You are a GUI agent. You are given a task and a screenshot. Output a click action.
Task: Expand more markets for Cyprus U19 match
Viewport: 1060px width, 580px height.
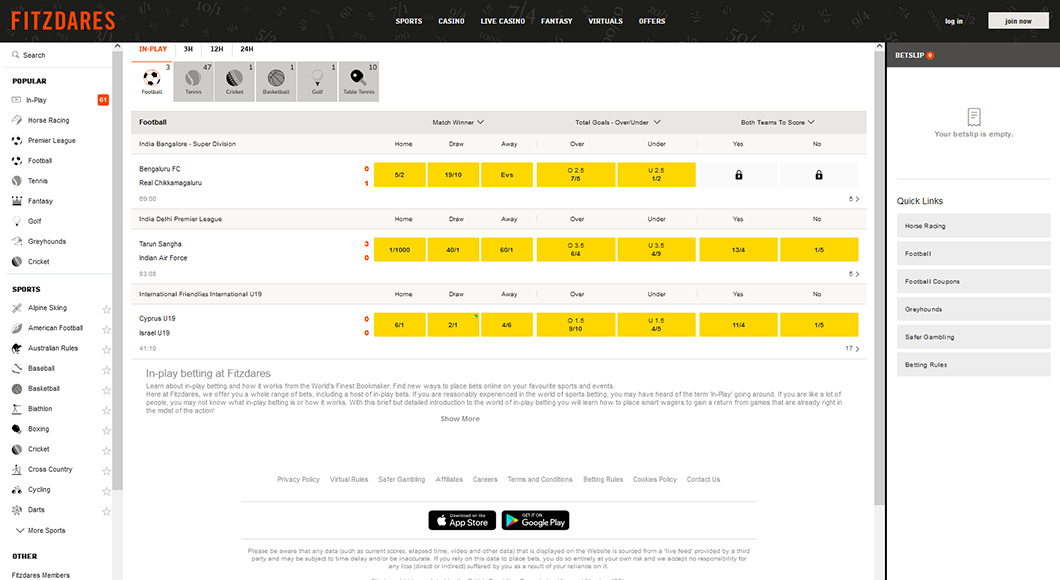coord(852,349)
